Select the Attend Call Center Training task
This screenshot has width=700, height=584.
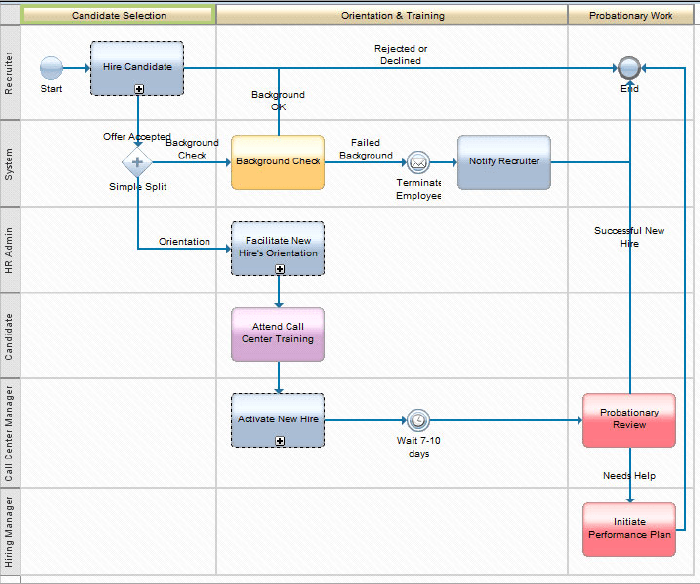coord(278,334)
